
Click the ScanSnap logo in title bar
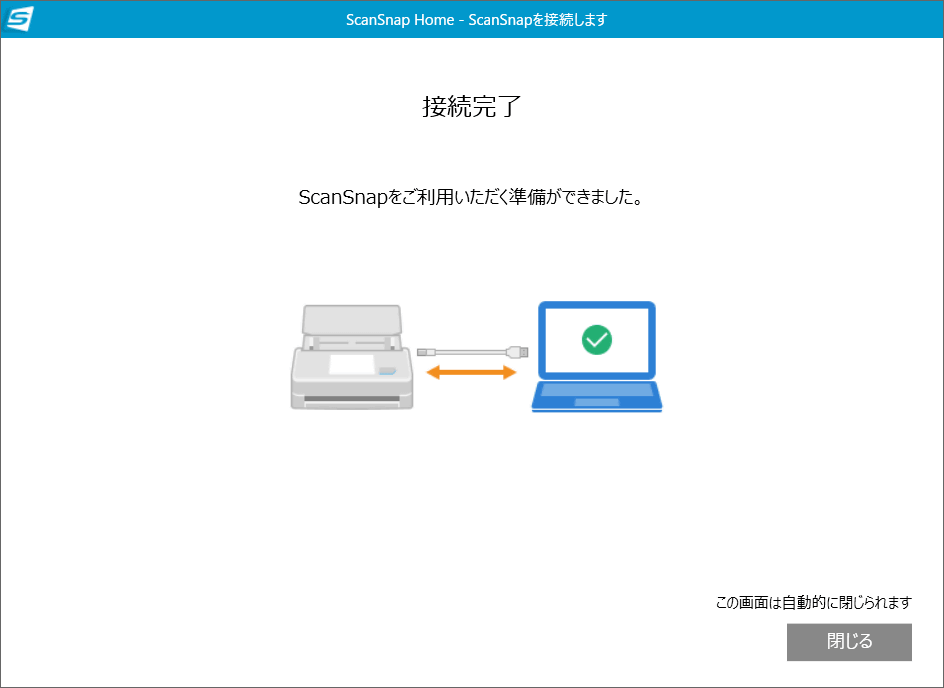pos(19,19)
